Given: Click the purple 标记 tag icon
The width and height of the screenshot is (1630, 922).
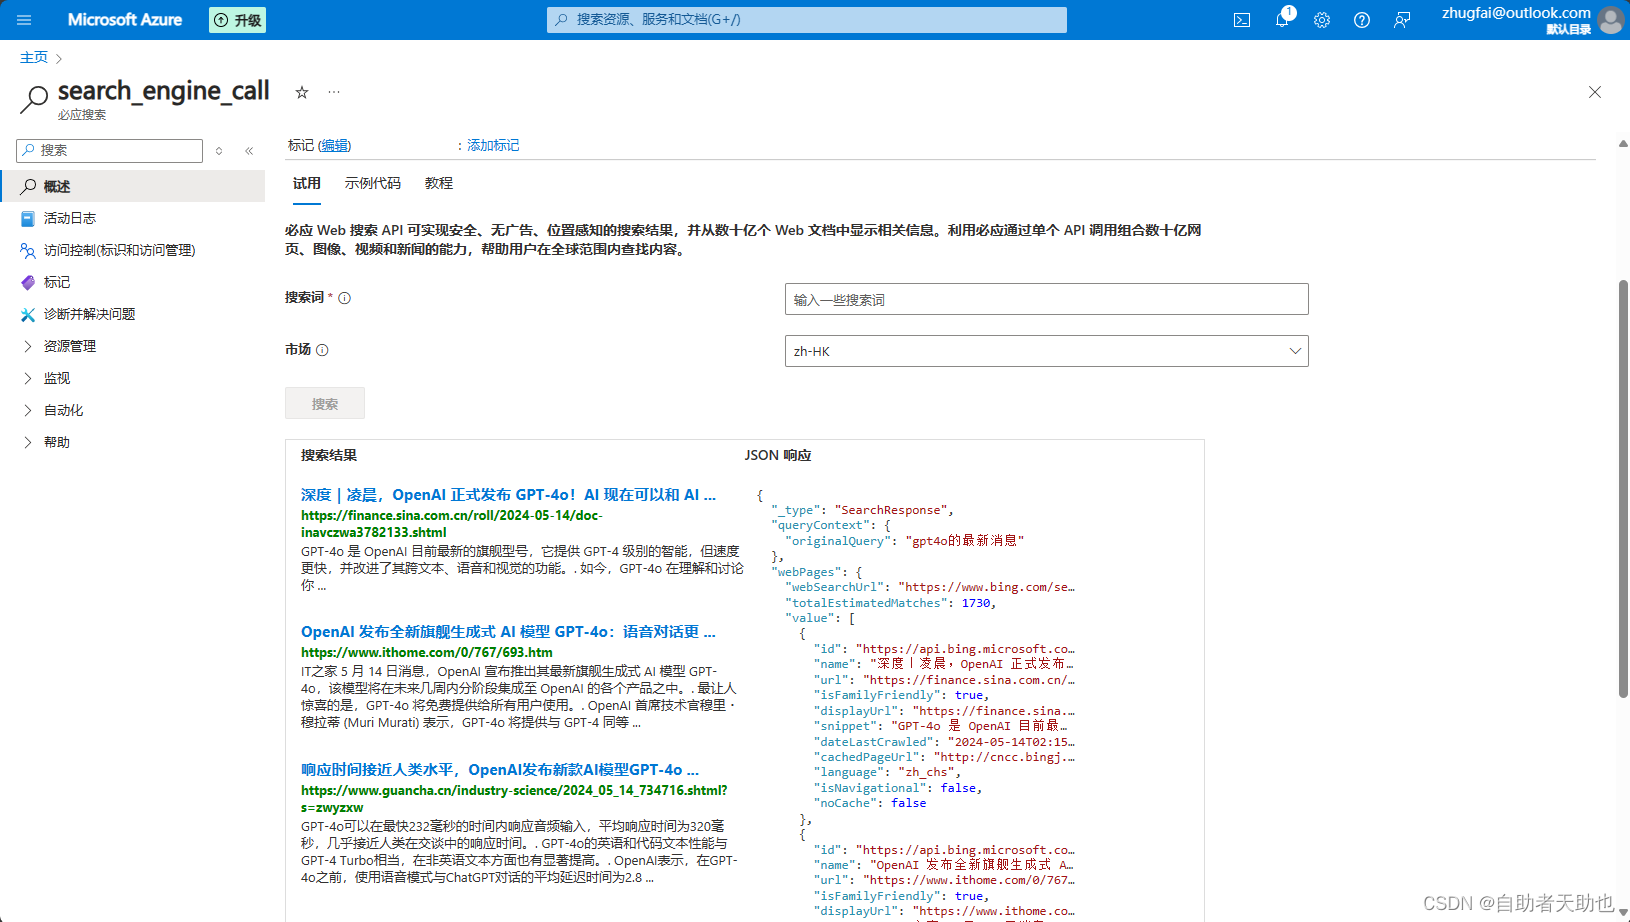Looking at the screenshot, I should pos(28,282).
